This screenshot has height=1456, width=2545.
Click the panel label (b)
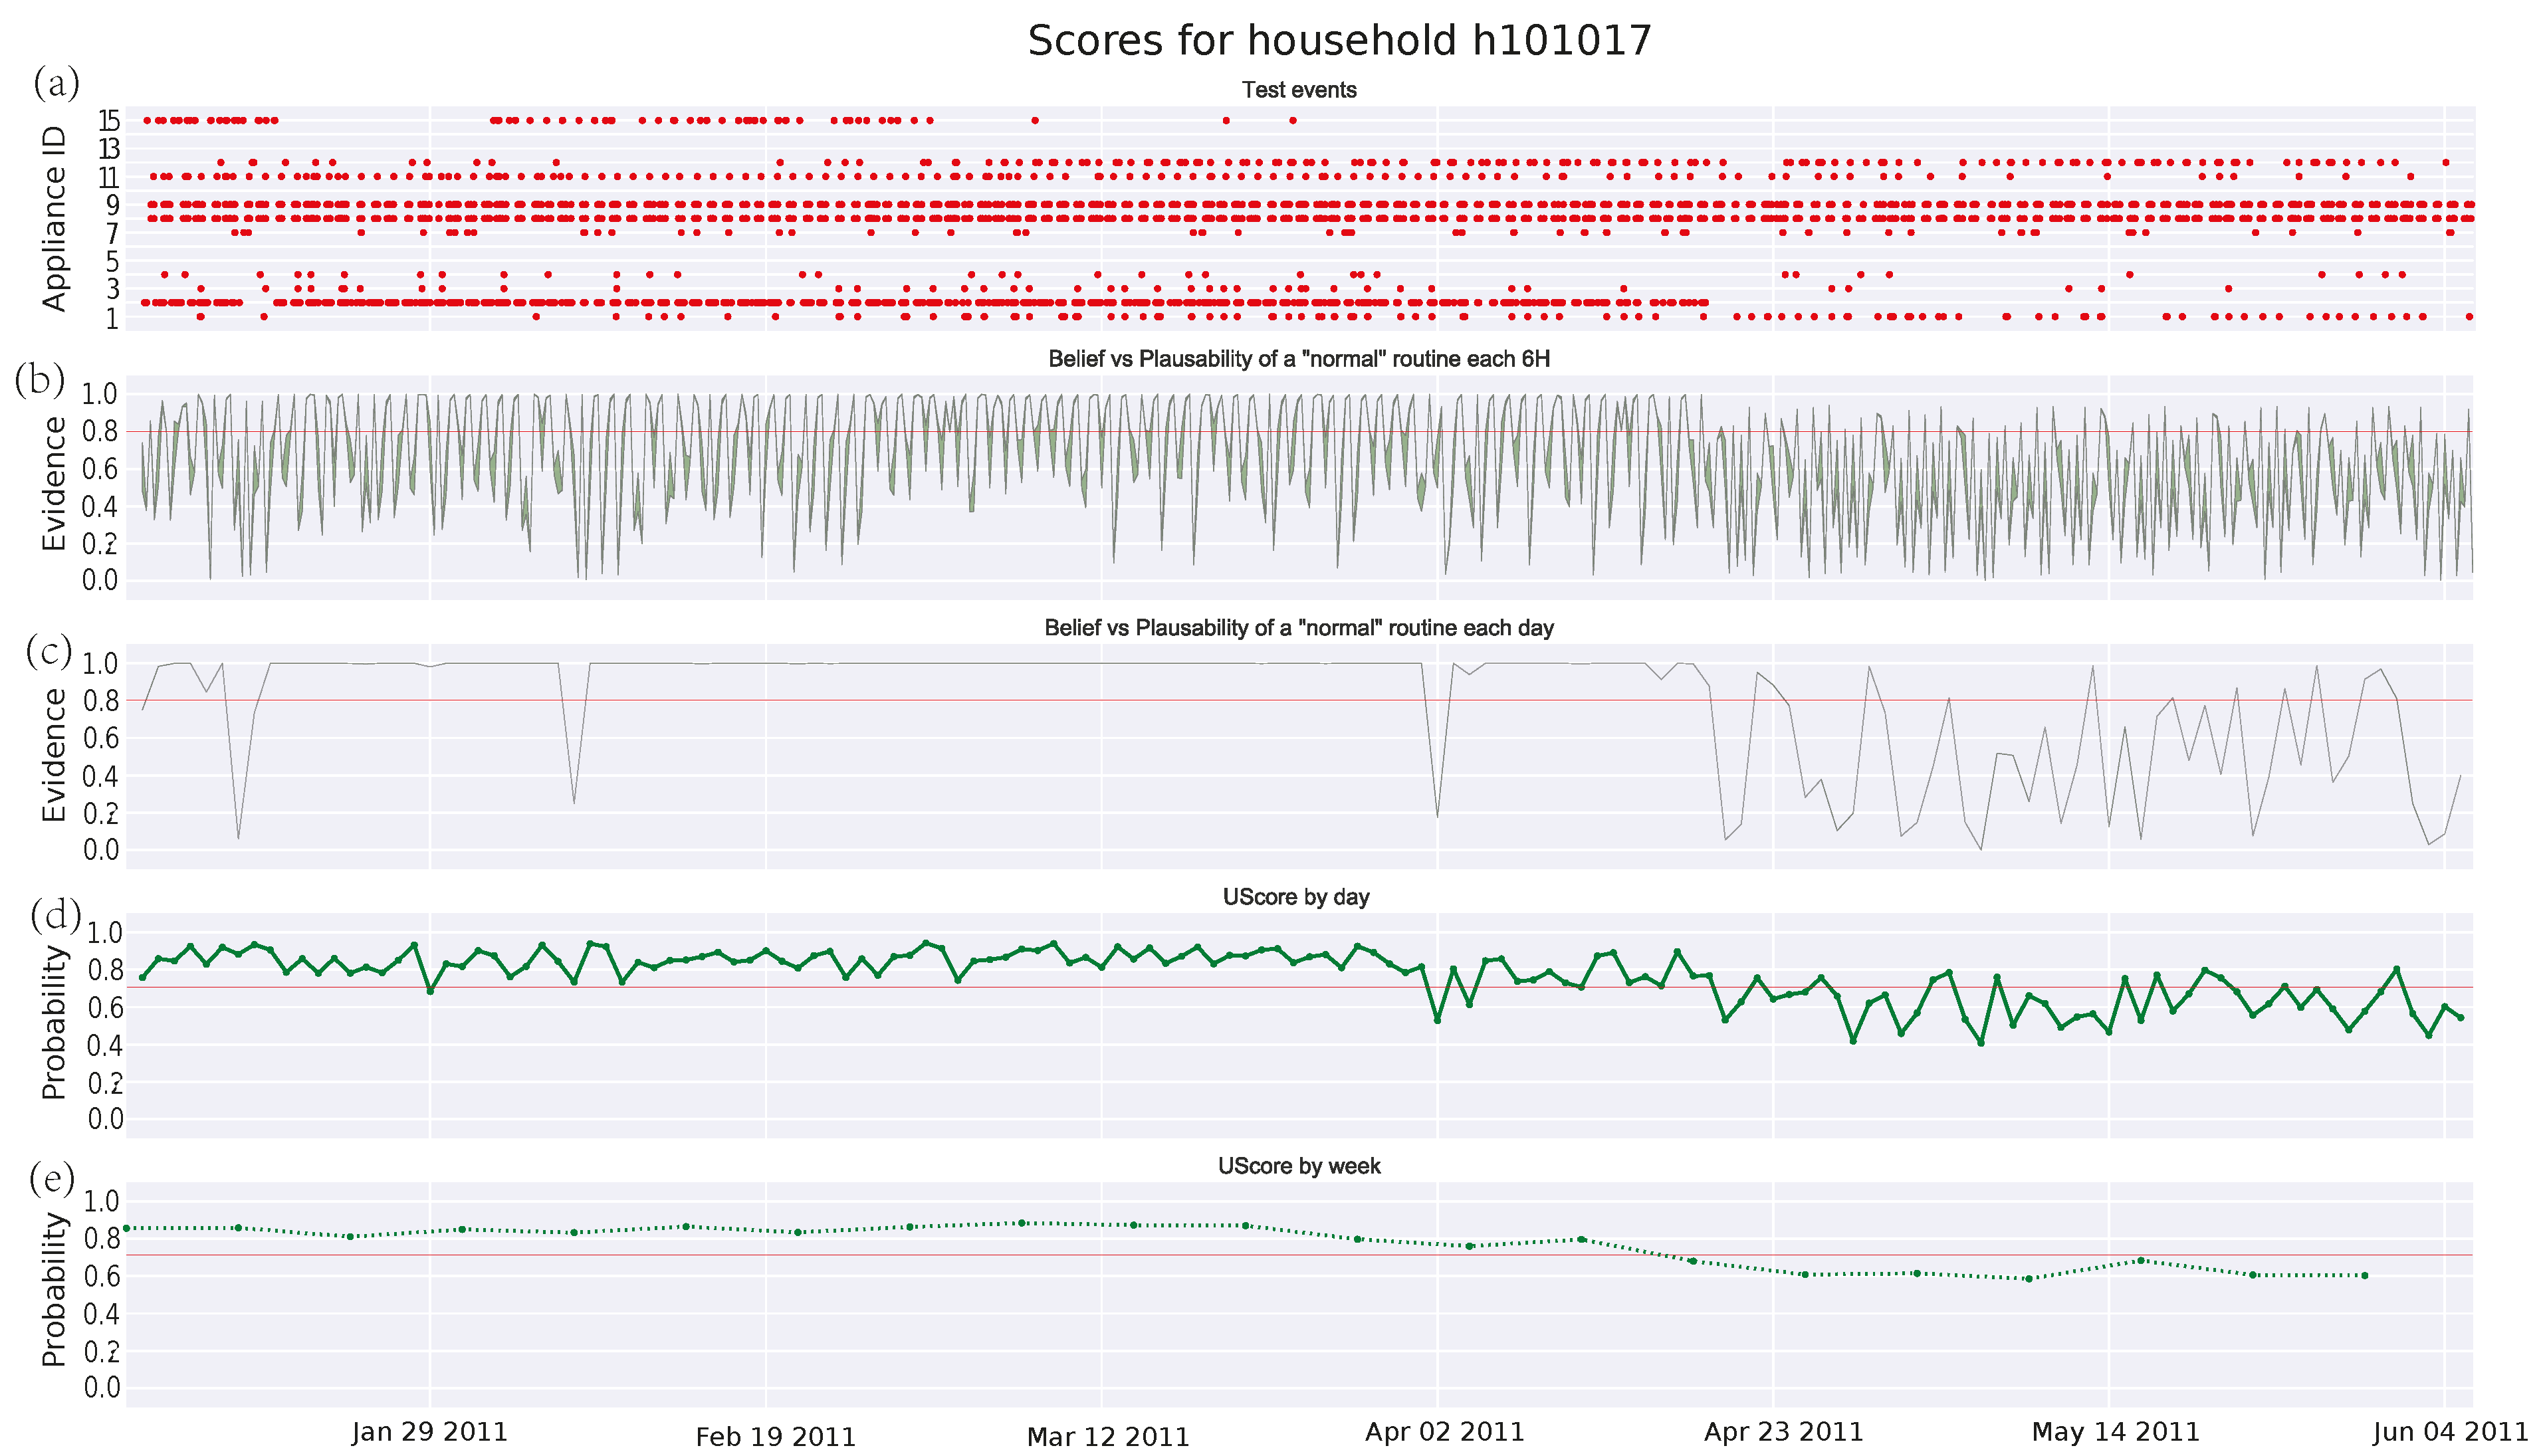click(40, 380)
